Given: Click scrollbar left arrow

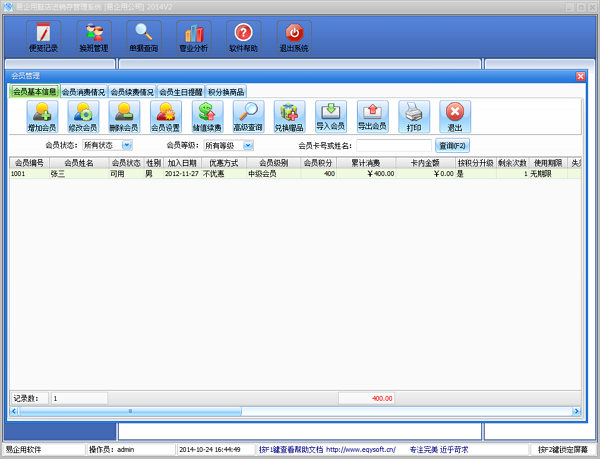Looking at the screenshot, I should pyautogui.click(x=14, y=411).
